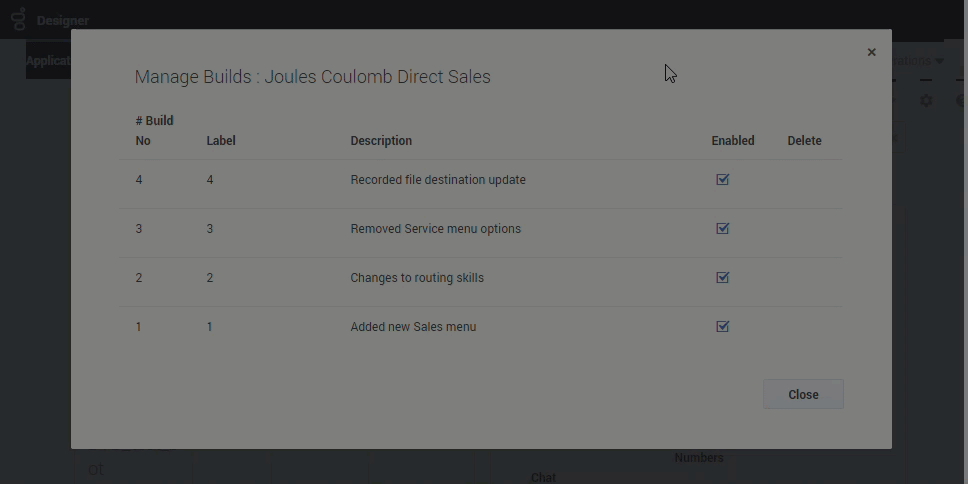The width and height of the screenshot is (968, 484).
Task: Click the Enabled column header
Action: tap(733, 141)
